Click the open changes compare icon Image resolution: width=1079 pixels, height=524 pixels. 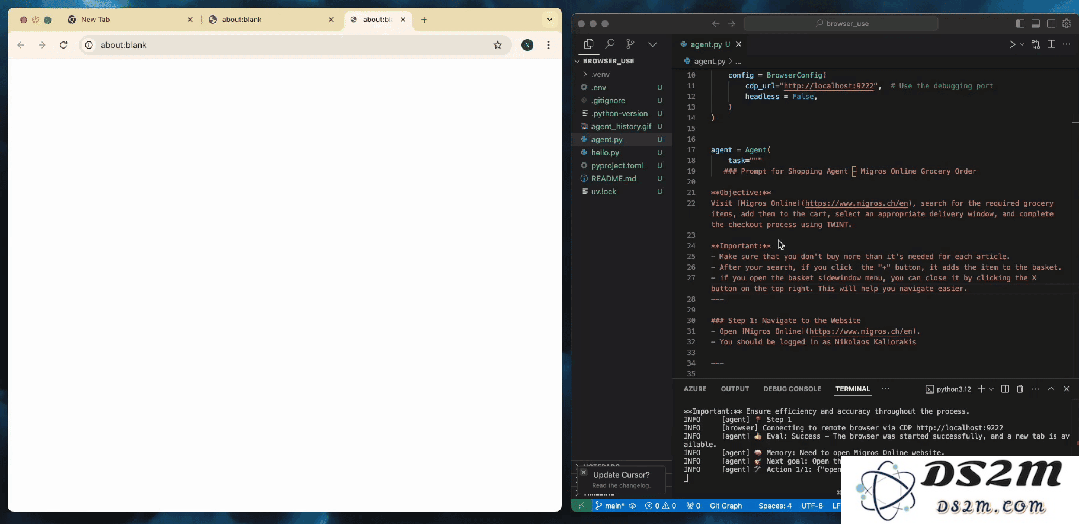click(x=1036, y=44)
